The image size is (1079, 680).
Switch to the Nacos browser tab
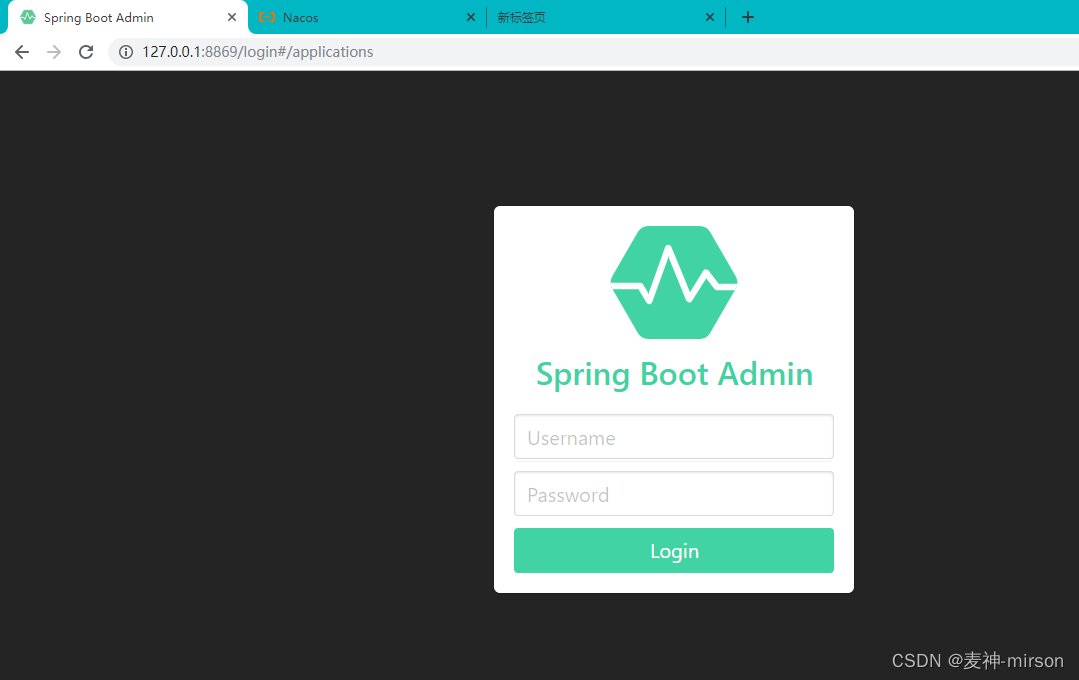366,17
